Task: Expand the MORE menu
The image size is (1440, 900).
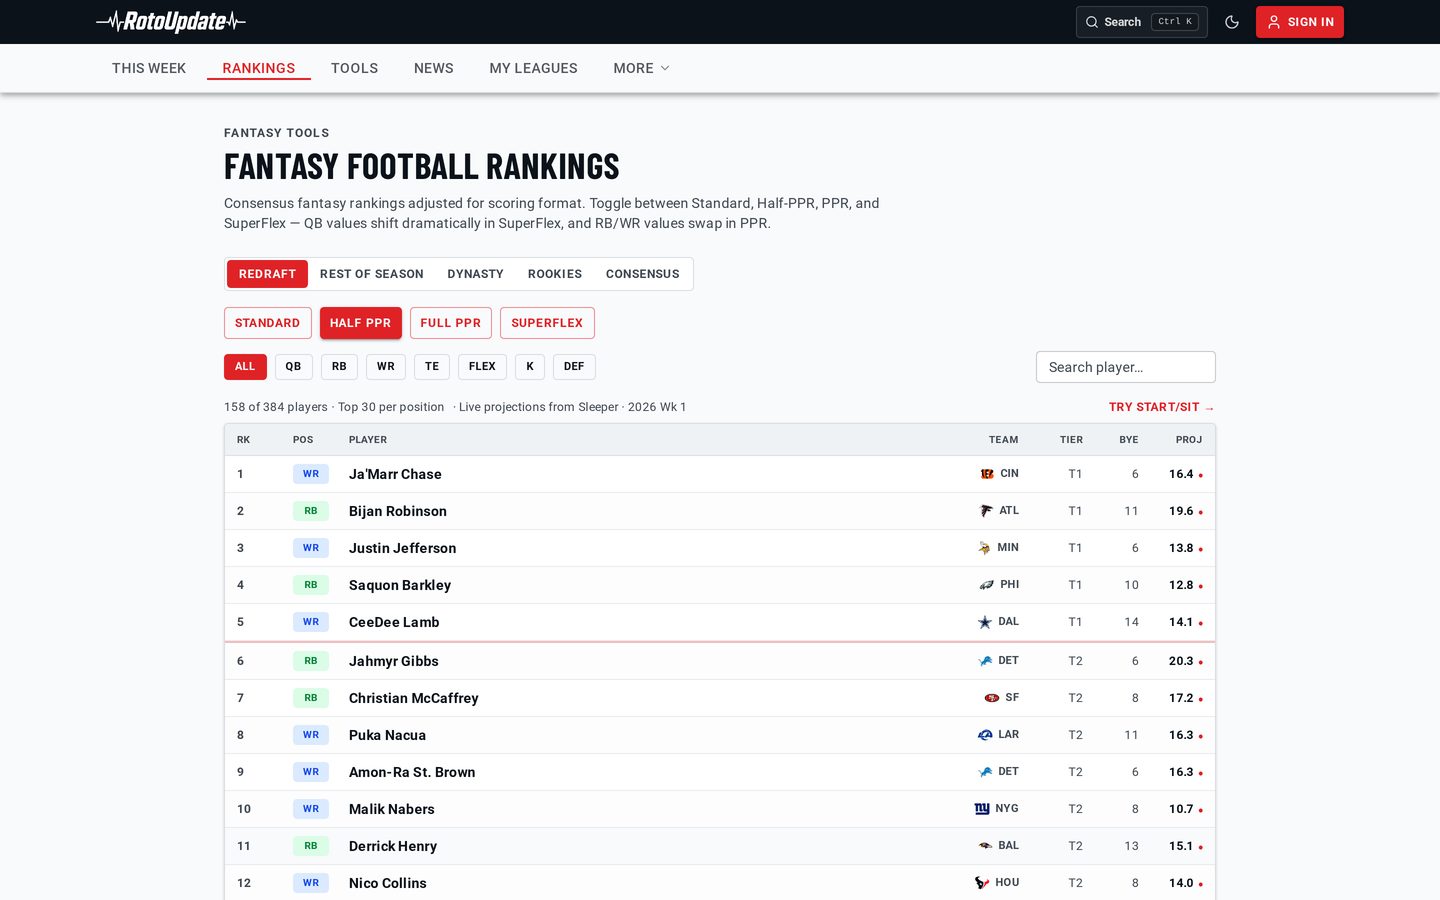Action: (x=641, y=68)
